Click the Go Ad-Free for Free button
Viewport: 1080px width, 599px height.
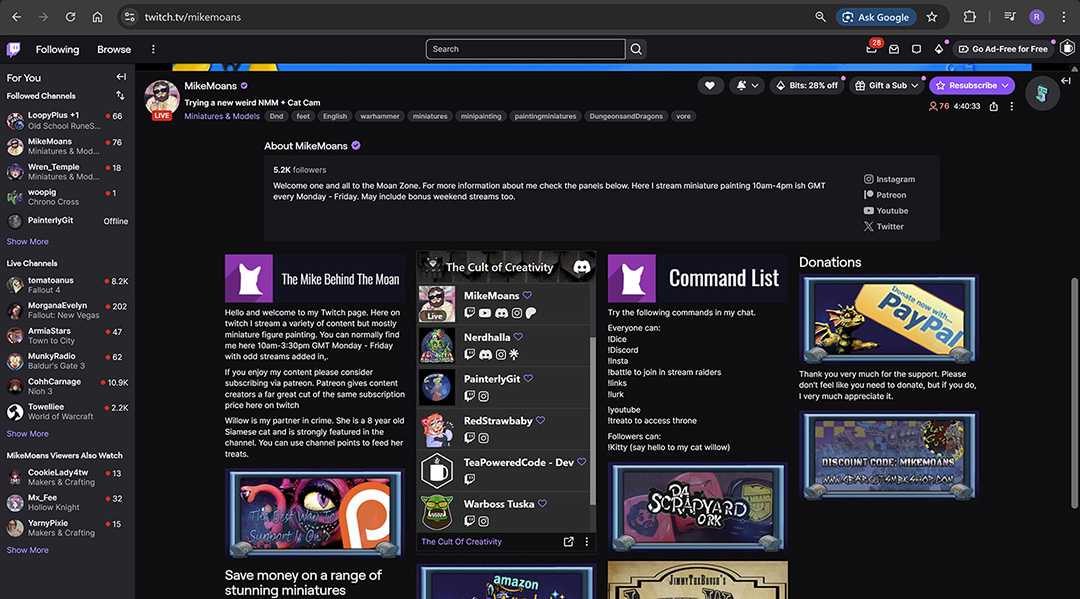1001,49
